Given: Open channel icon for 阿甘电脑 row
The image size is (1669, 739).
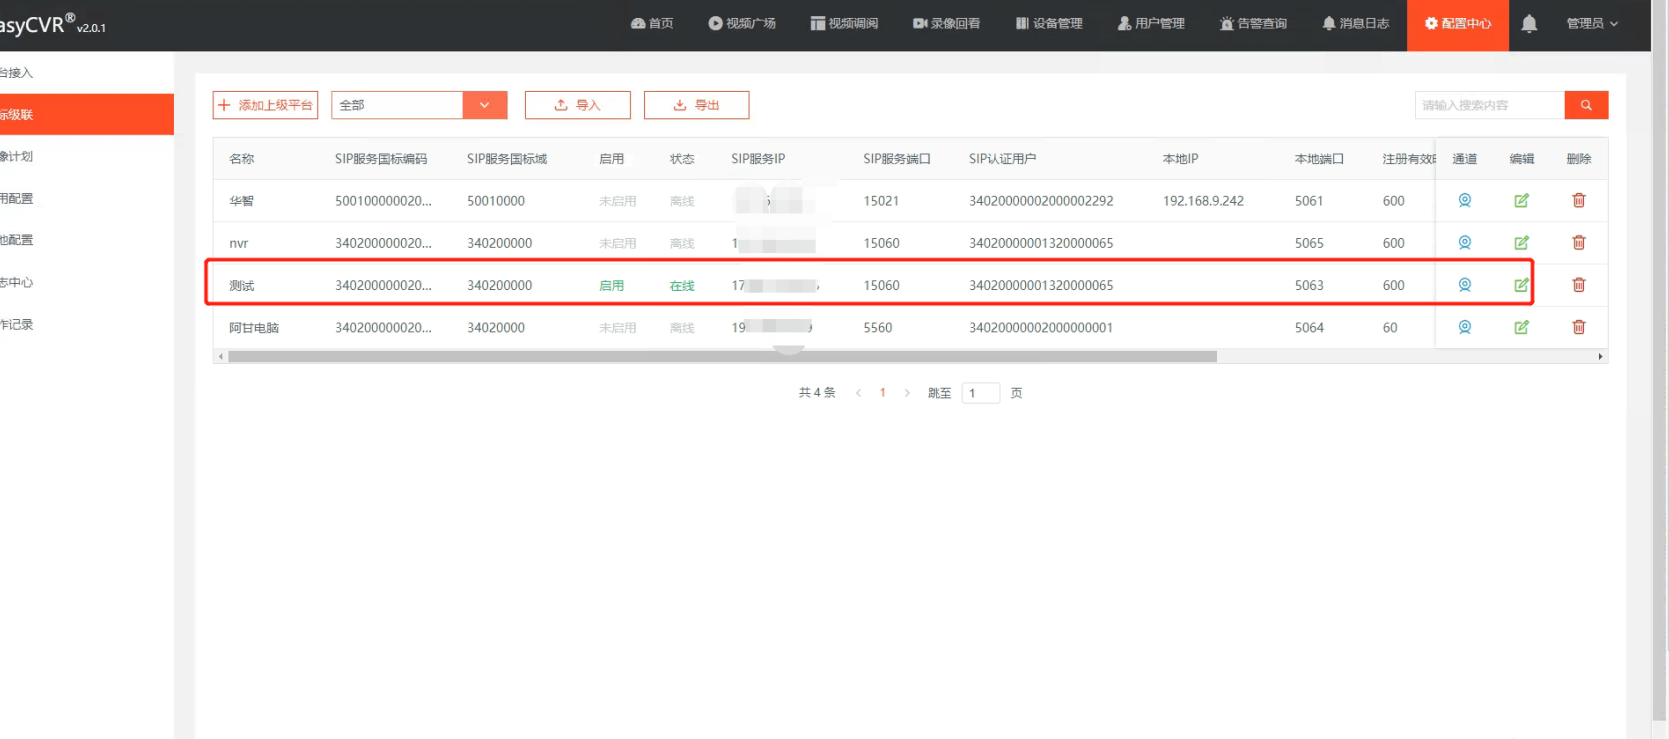Looking at the screenshot, I should pos(1464,327).
